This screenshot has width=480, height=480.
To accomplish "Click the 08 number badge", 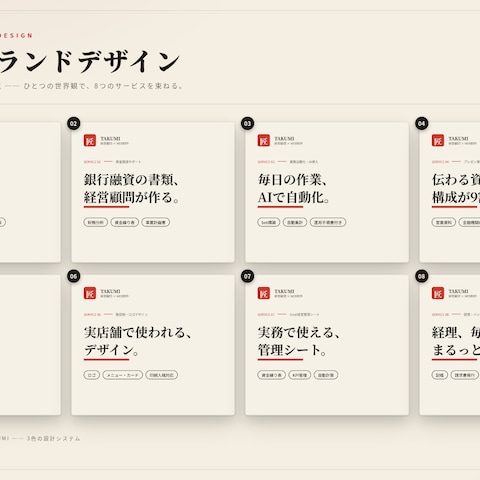I will 422,276.
